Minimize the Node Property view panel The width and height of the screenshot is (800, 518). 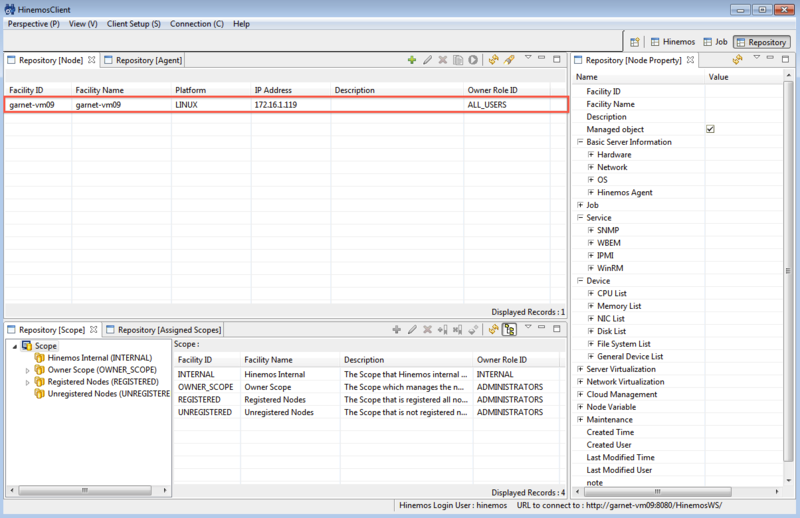(x=770, y=58)
